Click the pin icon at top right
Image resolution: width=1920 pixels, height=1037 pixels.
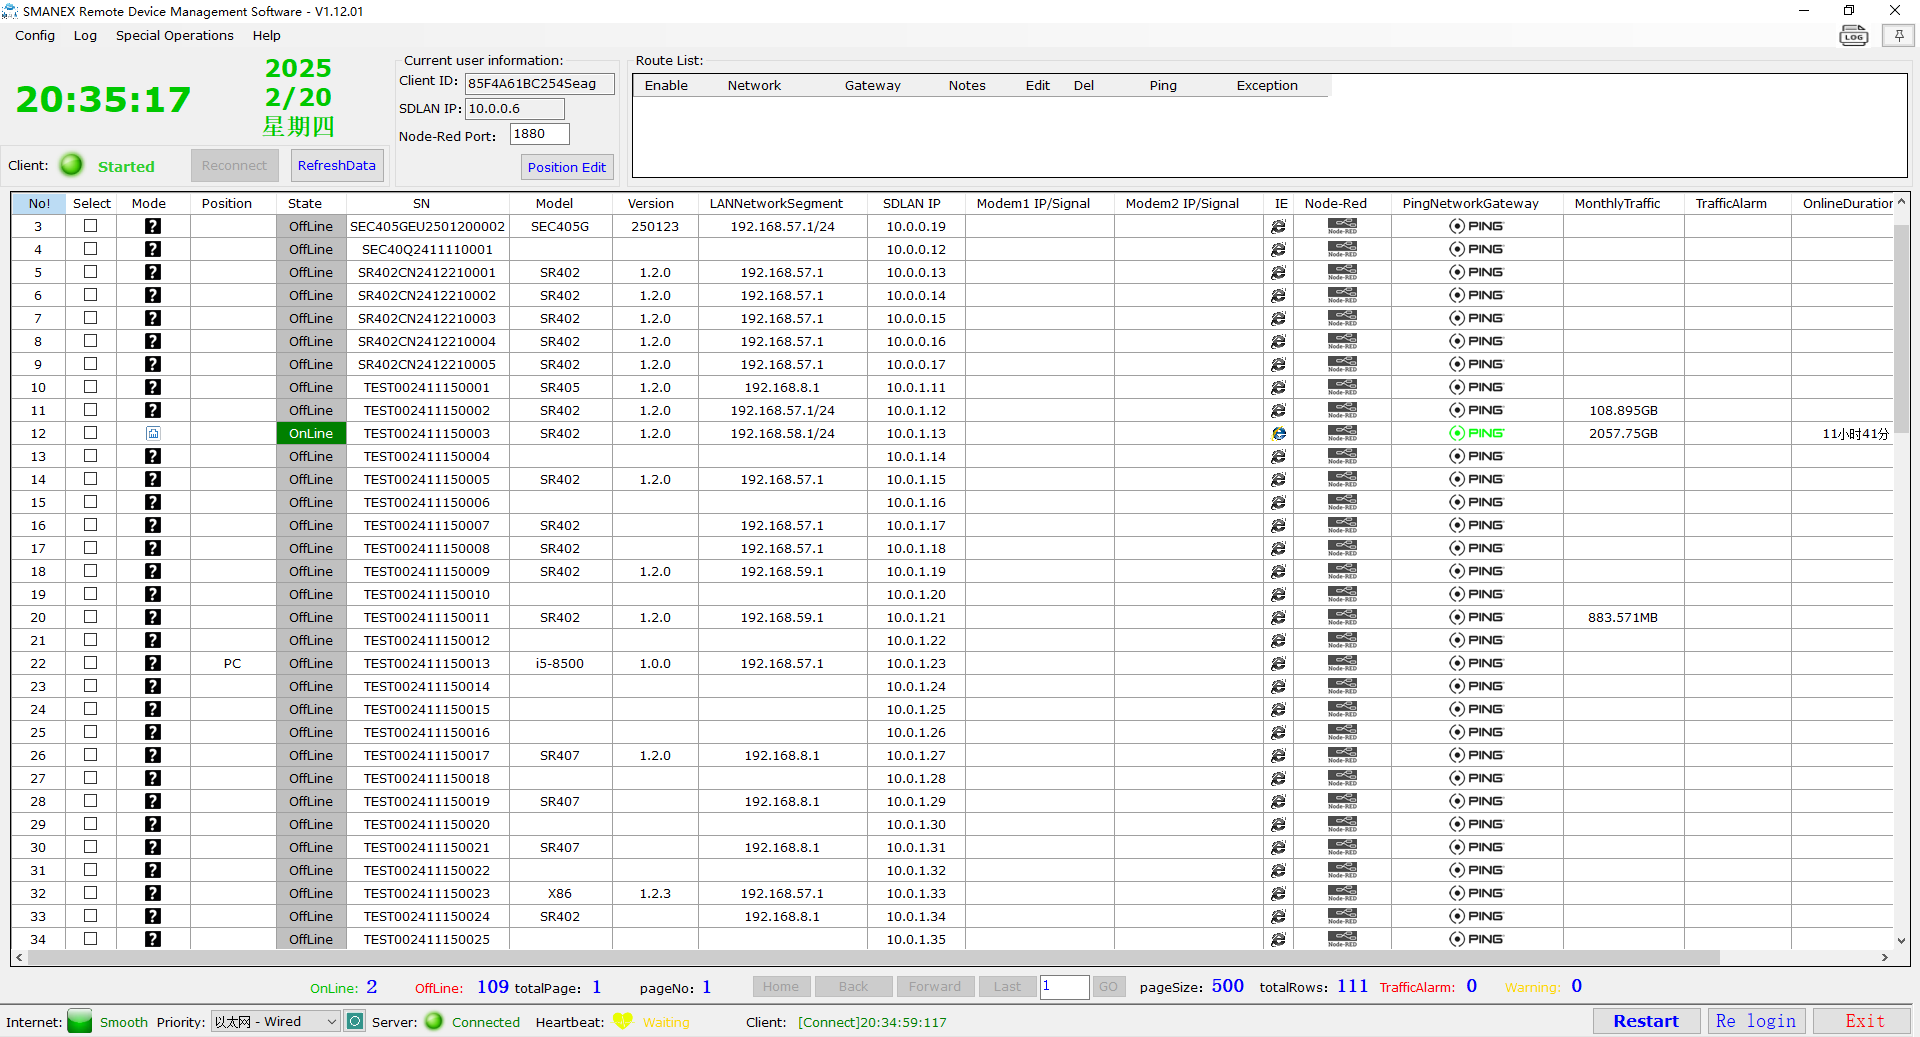pyautogui.click(x=1897, y=36)
